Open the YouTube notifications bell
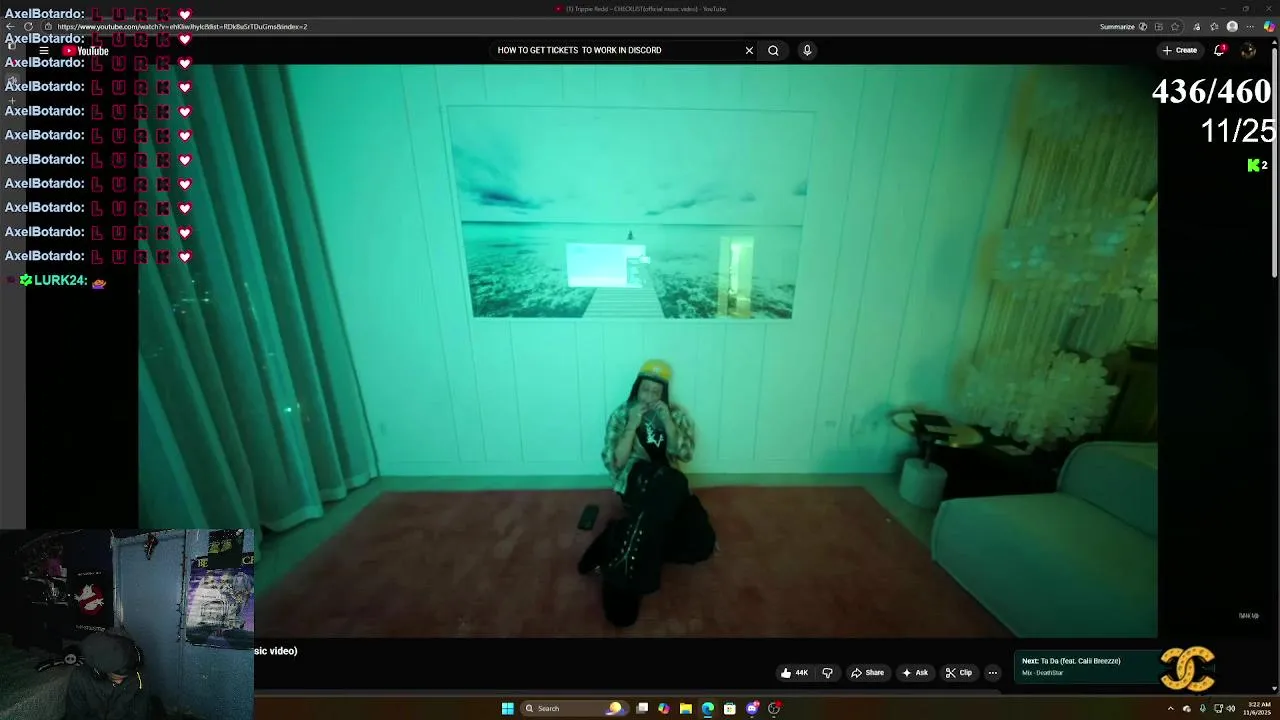This screenshot has height=720, width=1280. (x=1219, y=50)
